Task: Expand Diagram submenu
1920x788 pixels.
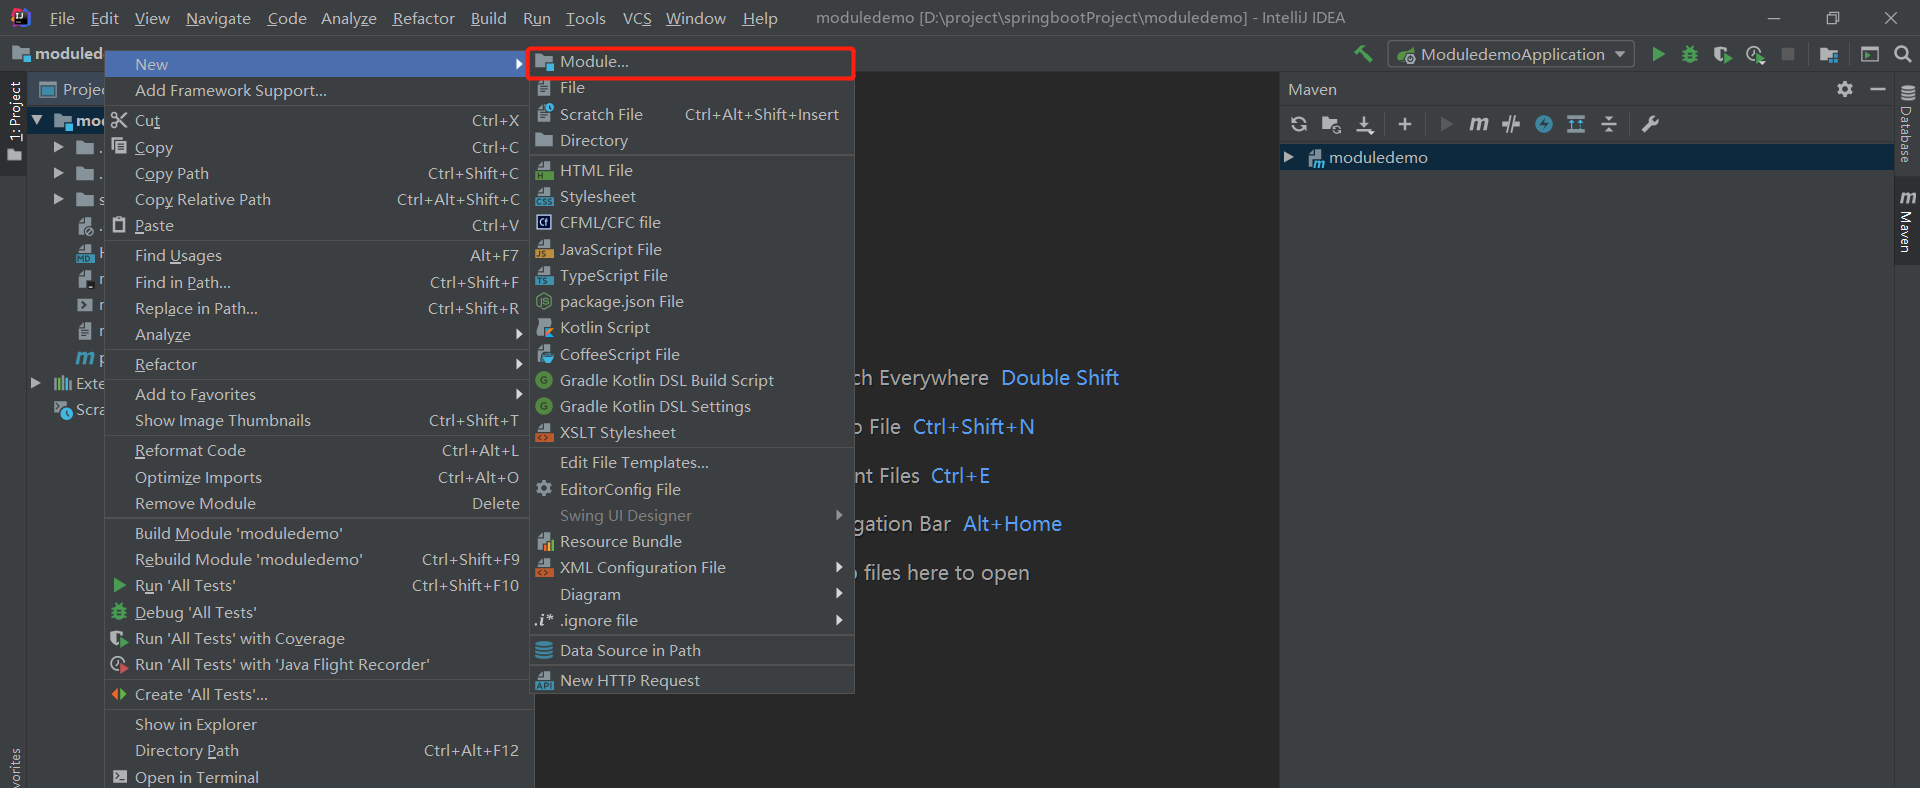Action: (692, 594)
